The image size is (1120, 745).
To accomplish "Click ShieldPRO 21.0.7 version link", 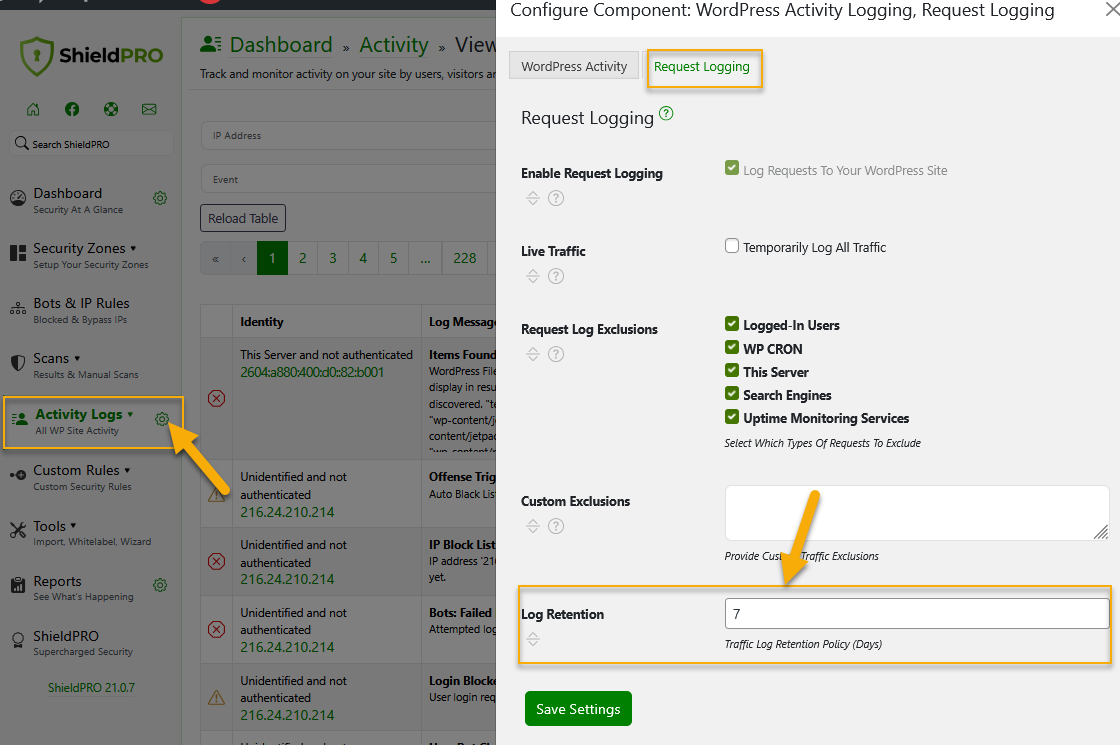I will click(91, 687).
